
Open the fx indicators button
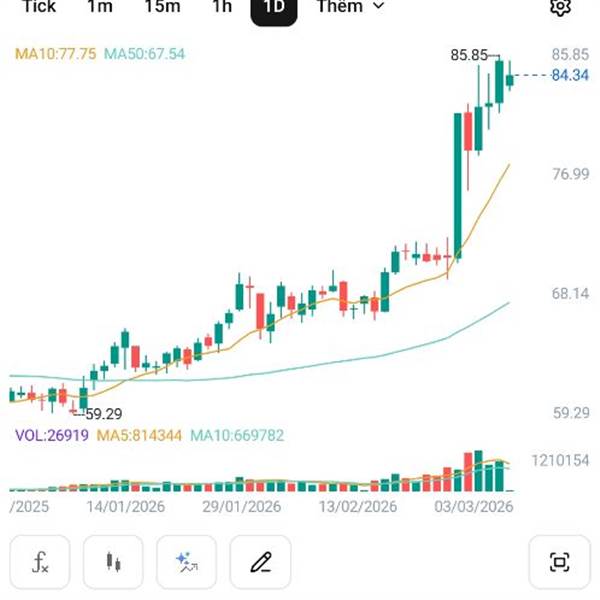[x=40, y=562]
